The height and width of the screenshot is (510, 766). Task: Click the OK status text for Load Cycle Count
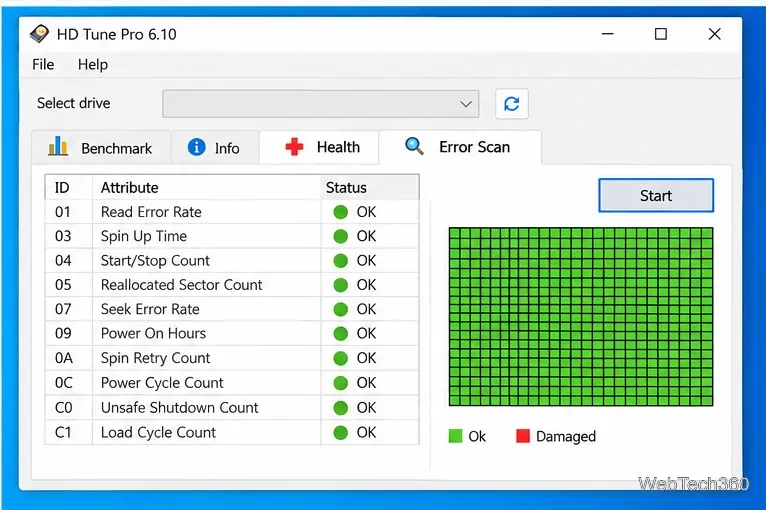pos(366,433)
